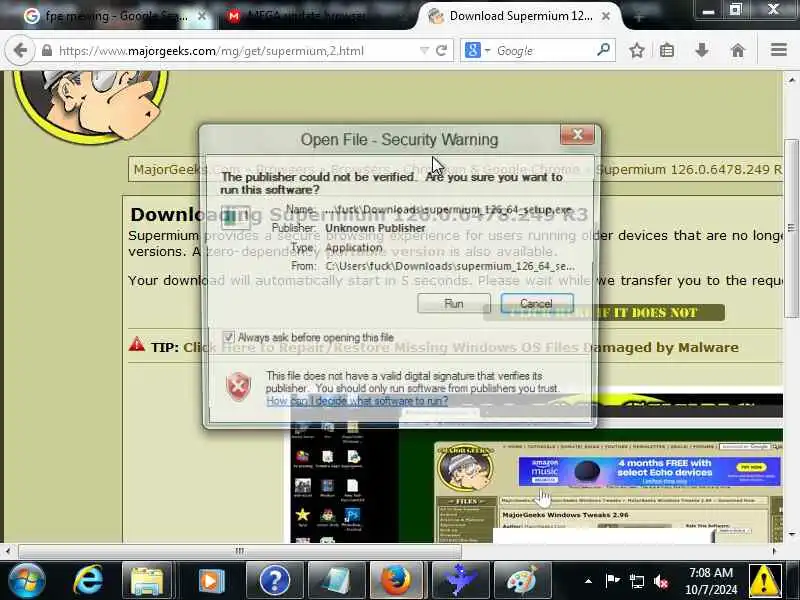Click the horizontal scrollbar right arrow
This screenshot has height=600, width=800.
point(774,551)
